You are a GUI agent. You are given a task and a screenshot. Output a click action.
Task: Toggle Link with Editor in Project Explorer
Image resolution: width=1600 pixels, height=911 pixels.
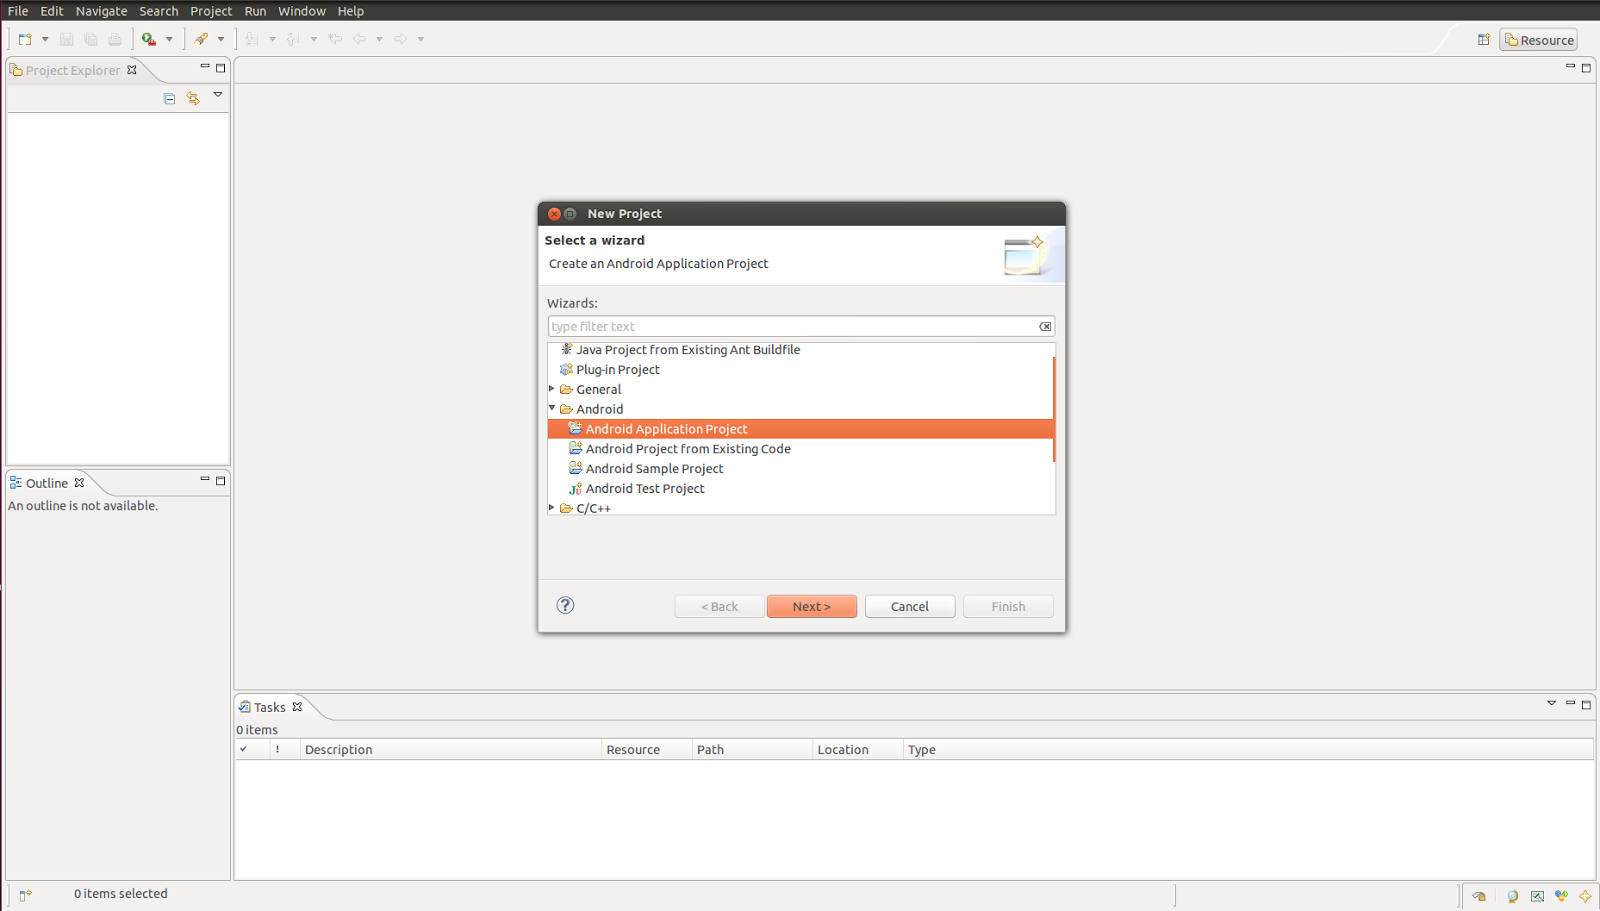click(193, 97)
